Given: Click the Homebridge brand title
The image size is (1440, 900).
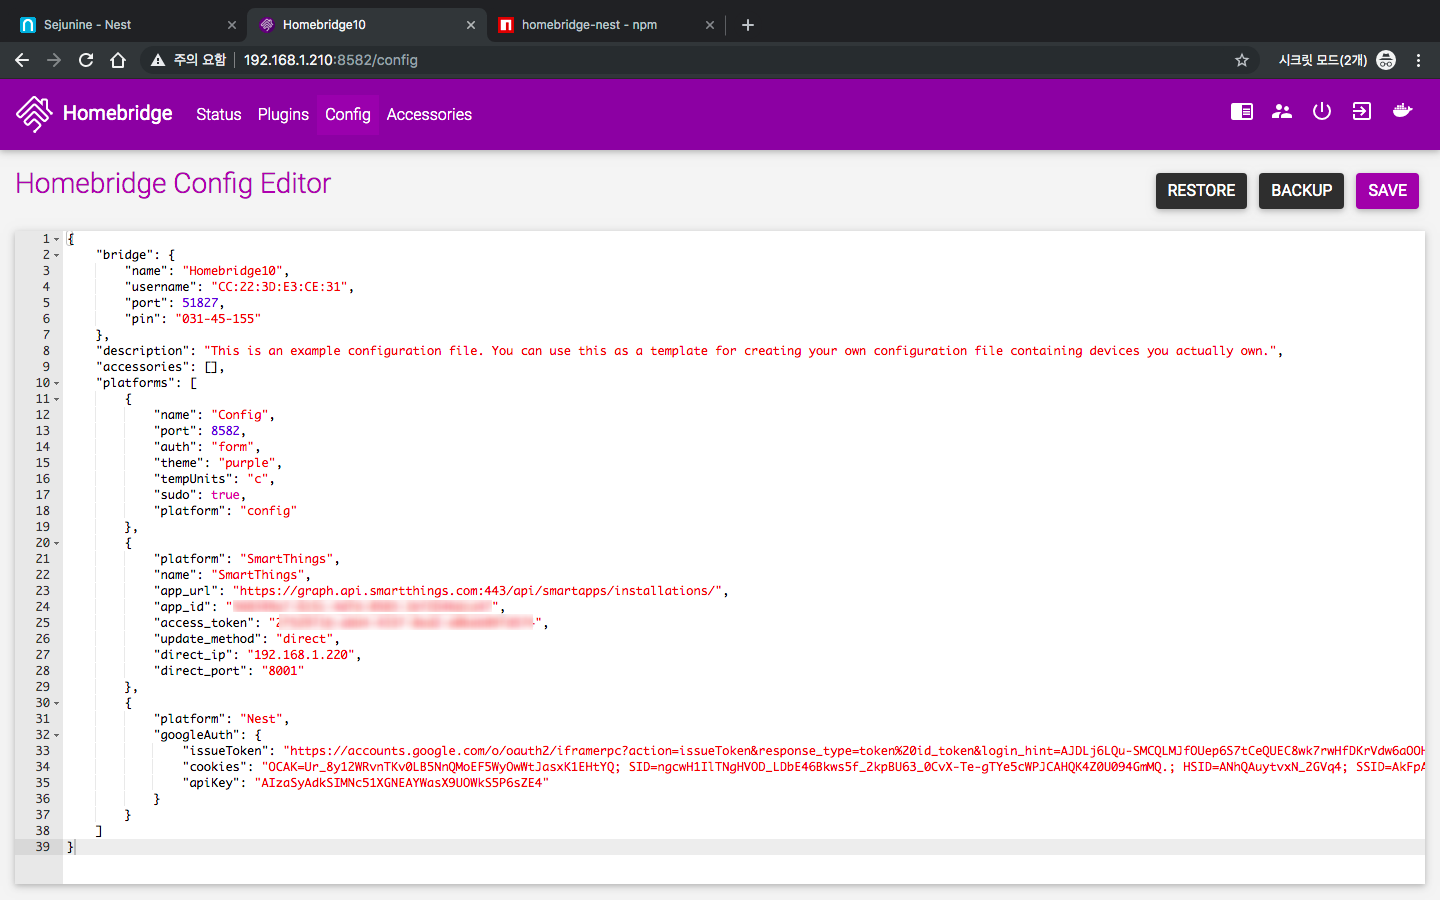Looking at the screenshot, I should coord(117,113).
